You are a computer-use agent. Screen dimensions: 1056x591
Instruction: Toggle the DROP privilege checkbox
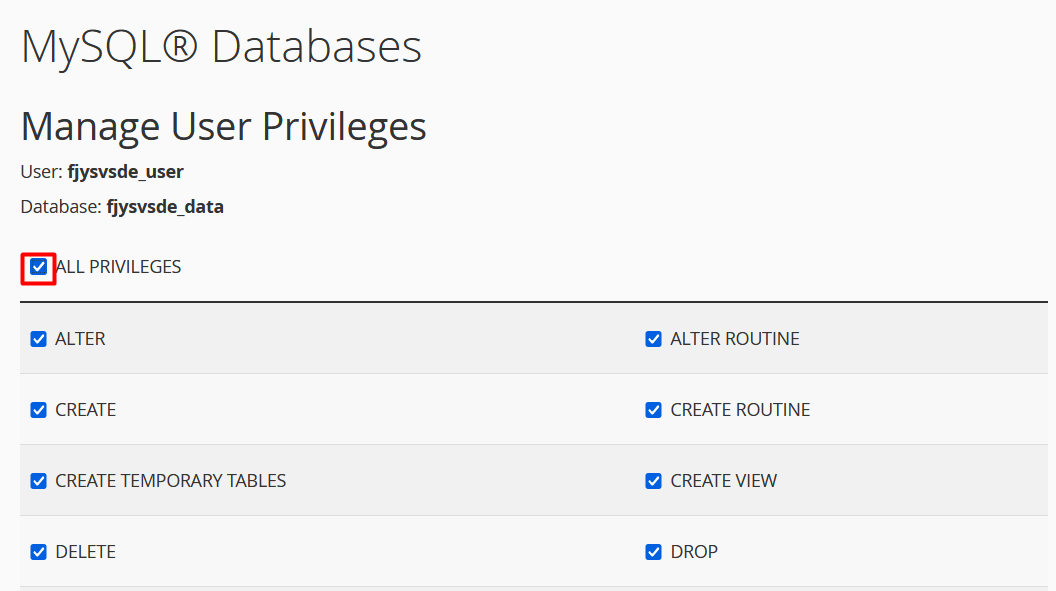[654, 552]
